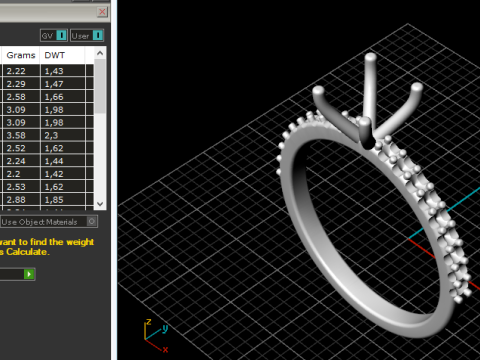Click the scroll down arrow in the weight list
This screenshot has width=480, height=360.
[x=100, y=204]
